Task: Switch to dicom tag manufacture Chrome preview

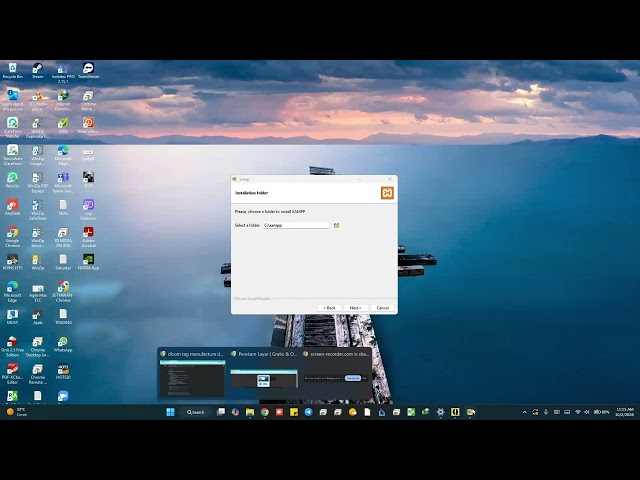Action: pyautogui.click(x=192, y=374)
